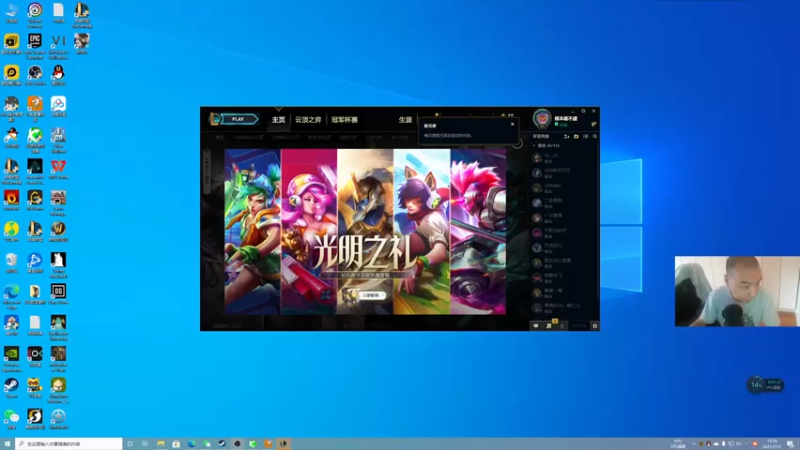Open the 主页 tab
This screenshot has width=800, height=450.
278,120
